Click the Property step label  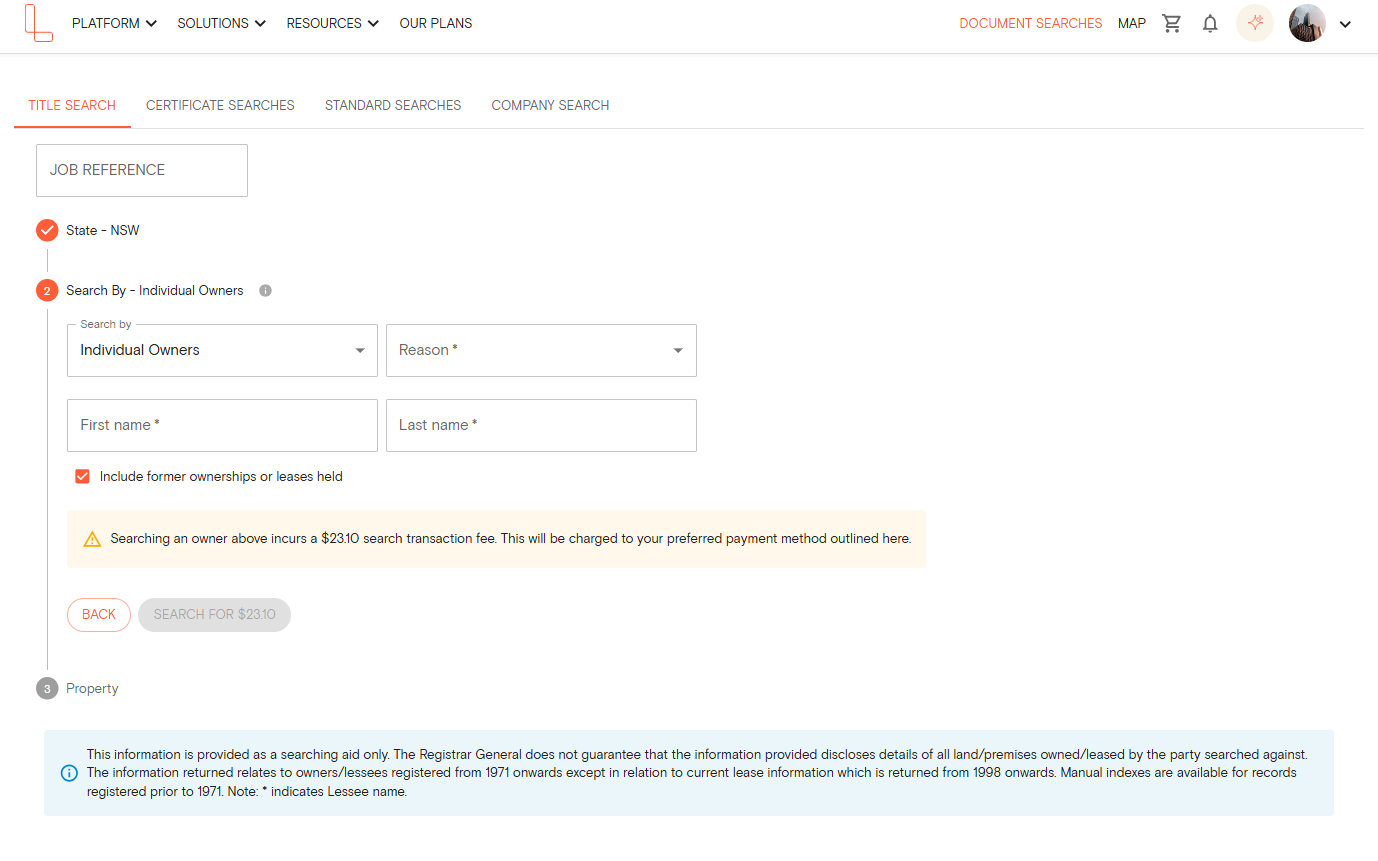tap(92, 689)
